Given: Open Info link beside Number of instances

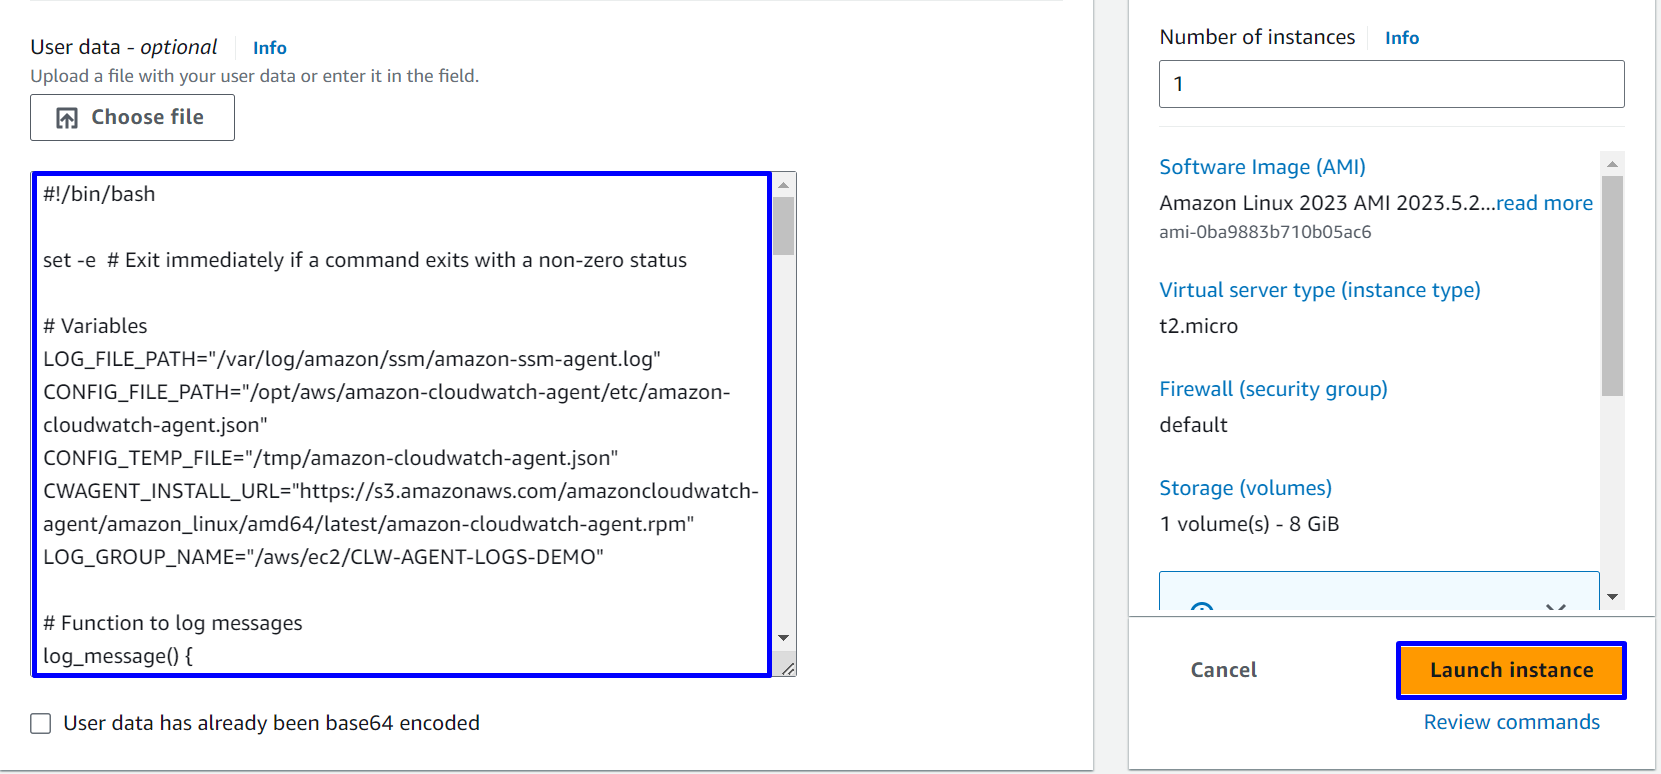Looking at the screenshot, I should pos(1401,38).
